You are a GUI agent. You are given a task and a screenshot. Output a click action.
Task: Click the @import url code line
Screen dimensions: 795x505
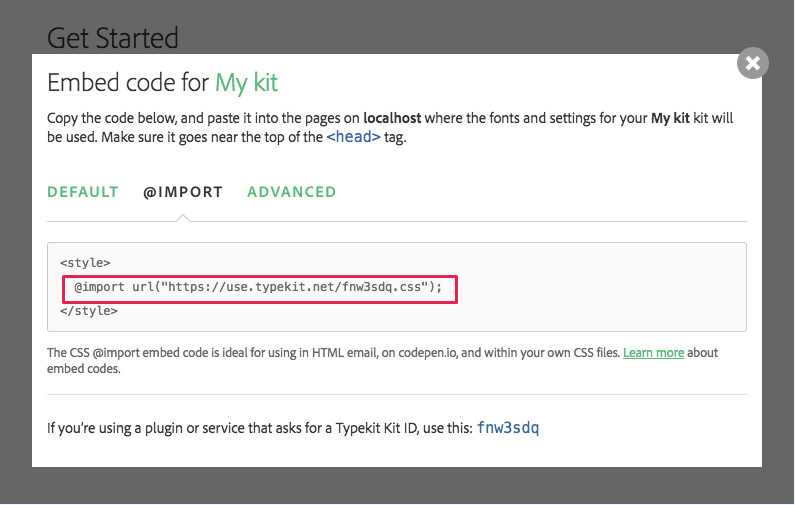pos(258,287)
